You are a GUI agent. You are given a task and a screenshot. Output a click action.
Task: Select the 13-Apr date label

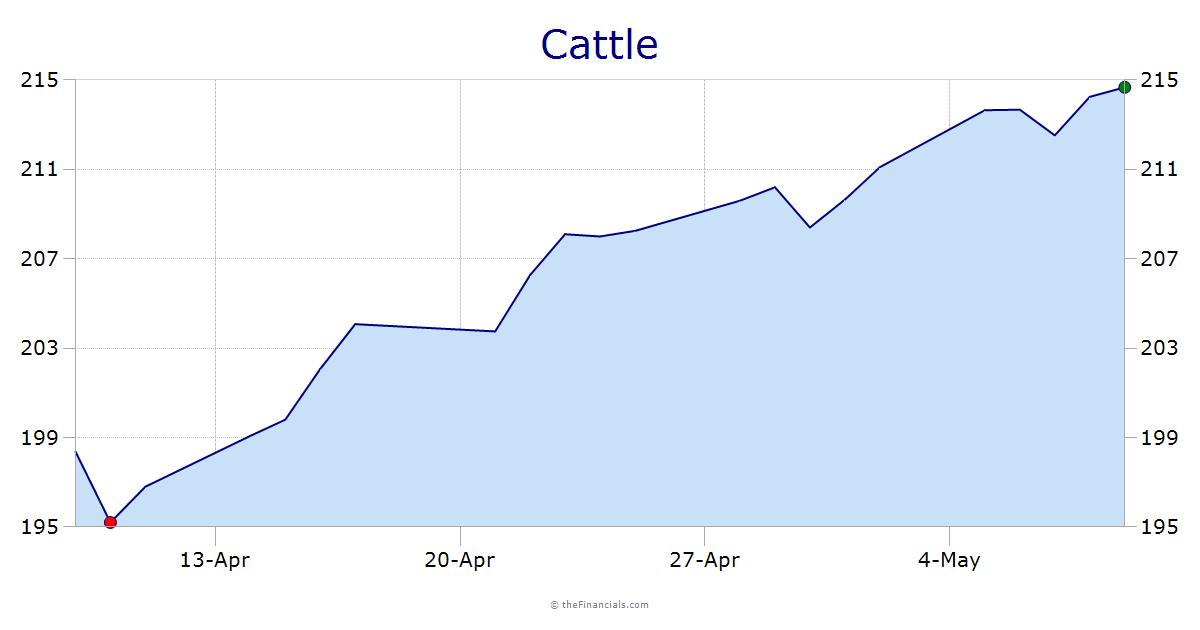coord(215,560)
